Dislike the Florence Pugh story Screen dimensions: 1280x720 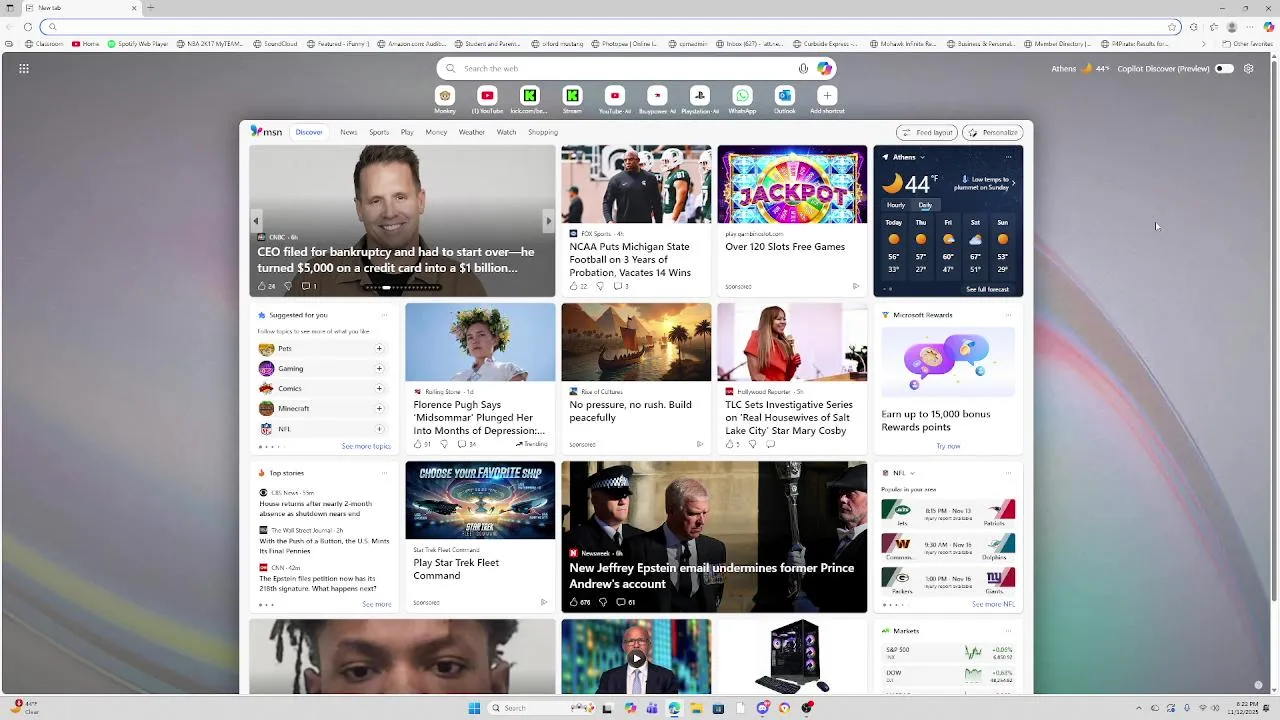444,444
